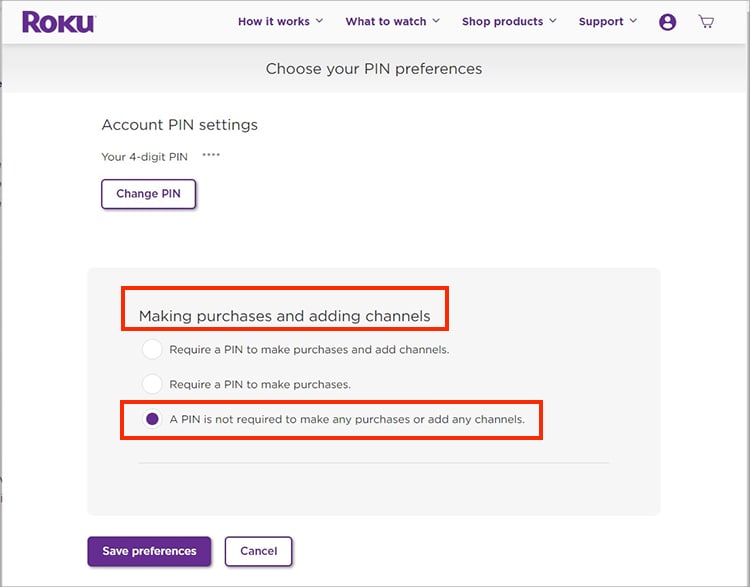Click the Your 4-digit PIN label
750x587 pixels.
144,157
